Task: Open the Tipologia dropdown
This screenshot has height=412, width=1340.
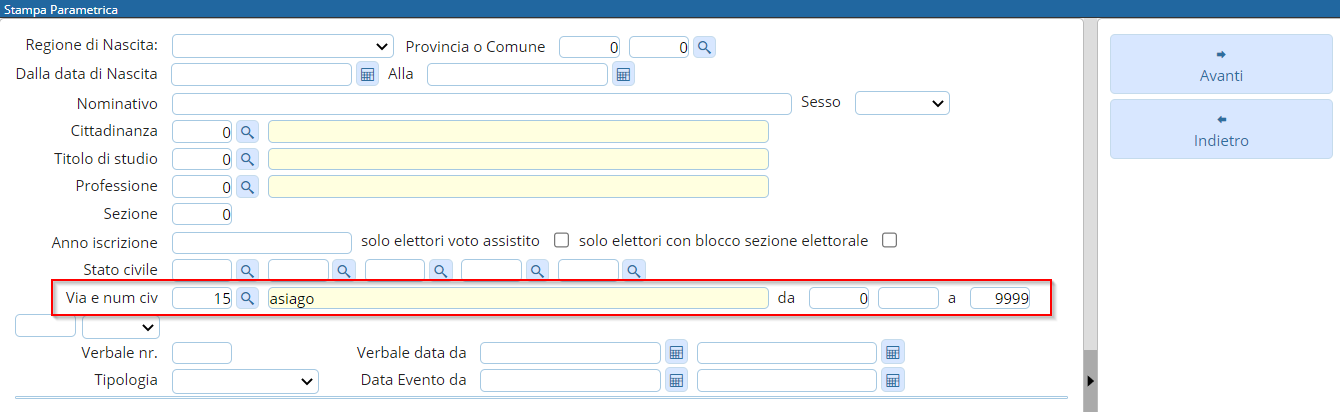Action: tap(246, 381)
